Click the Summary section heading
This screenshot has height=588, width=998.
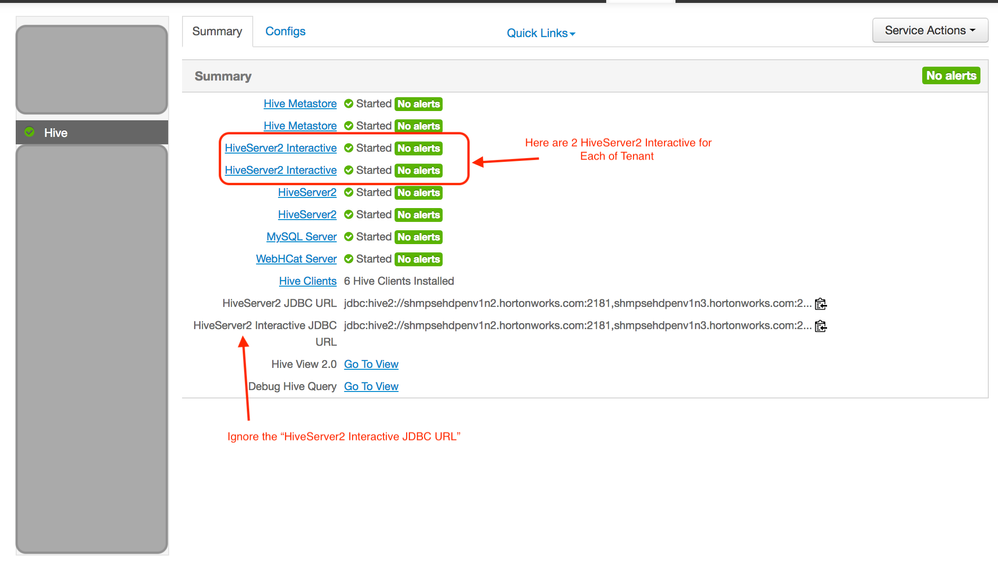[x=223, y=76]
